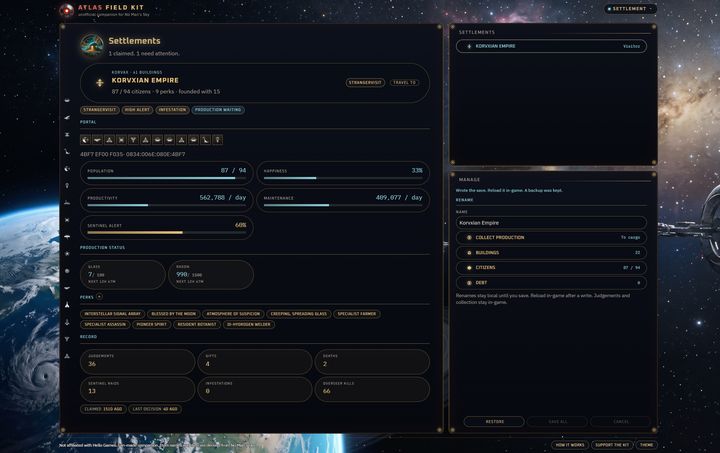Screen dimensions: 720x453
Task: Click the Fish glyph in the portal address row
Action: (97, 140)
